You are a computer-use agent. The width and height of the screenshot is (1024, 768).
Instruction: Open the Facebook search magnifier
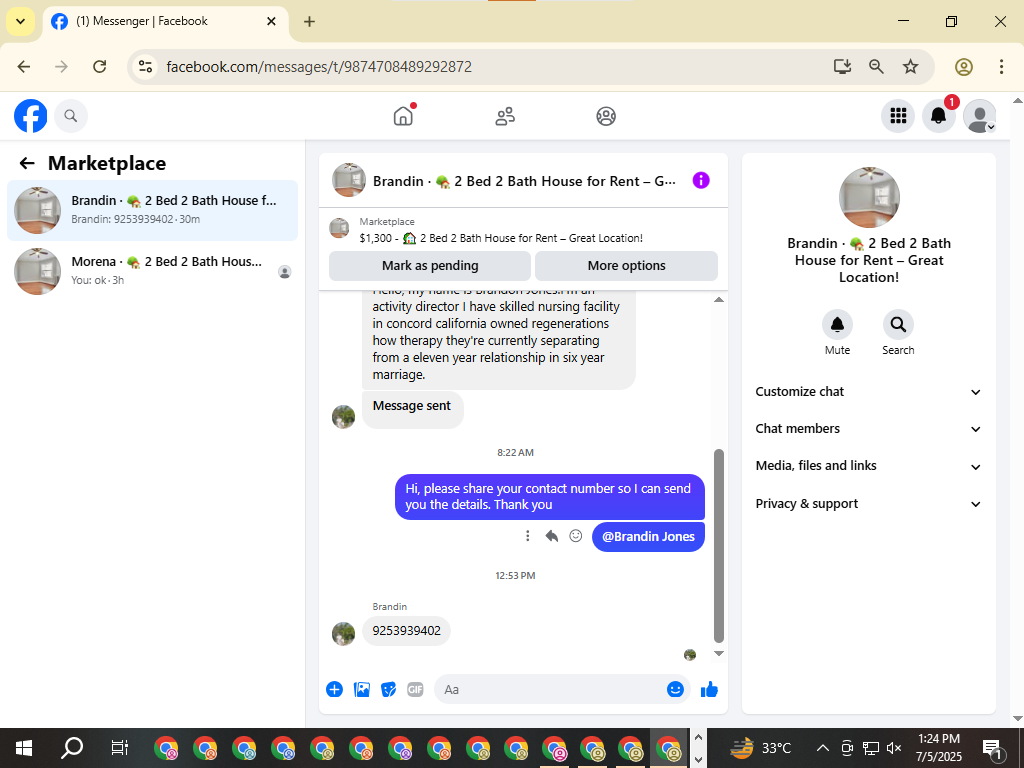click(x=71, y=116)
